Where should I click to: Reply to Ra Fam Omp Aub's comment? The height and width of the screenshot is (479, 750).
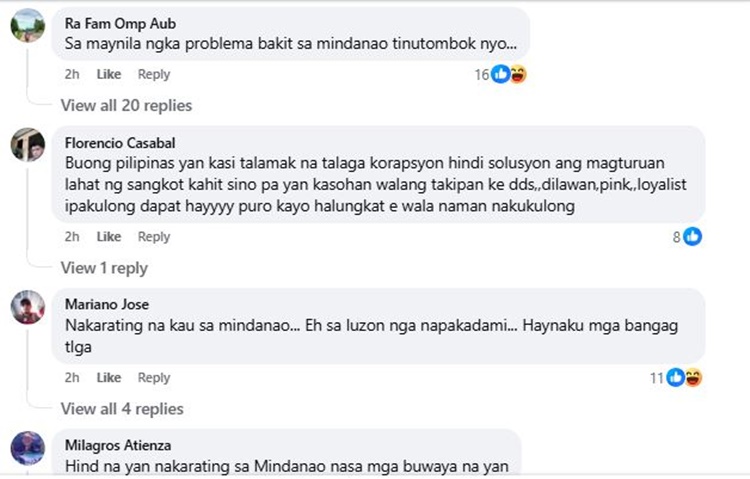coord(154,74)
